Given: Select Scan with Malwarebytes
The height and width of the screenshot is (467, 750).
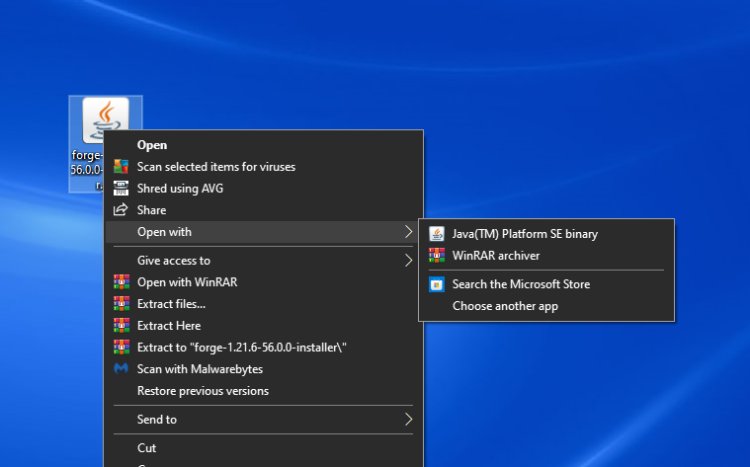Looking at the screenshot, I should pyautogui.click(x=263, y=369).
